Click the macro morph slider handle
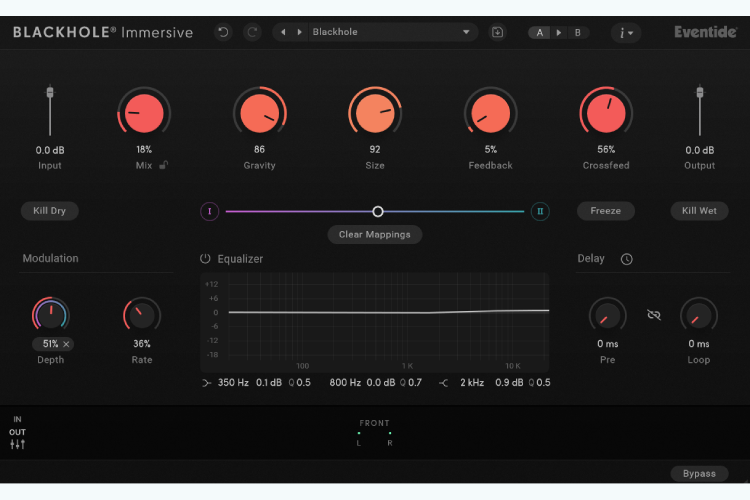The image size is (750, 500). 378,211
